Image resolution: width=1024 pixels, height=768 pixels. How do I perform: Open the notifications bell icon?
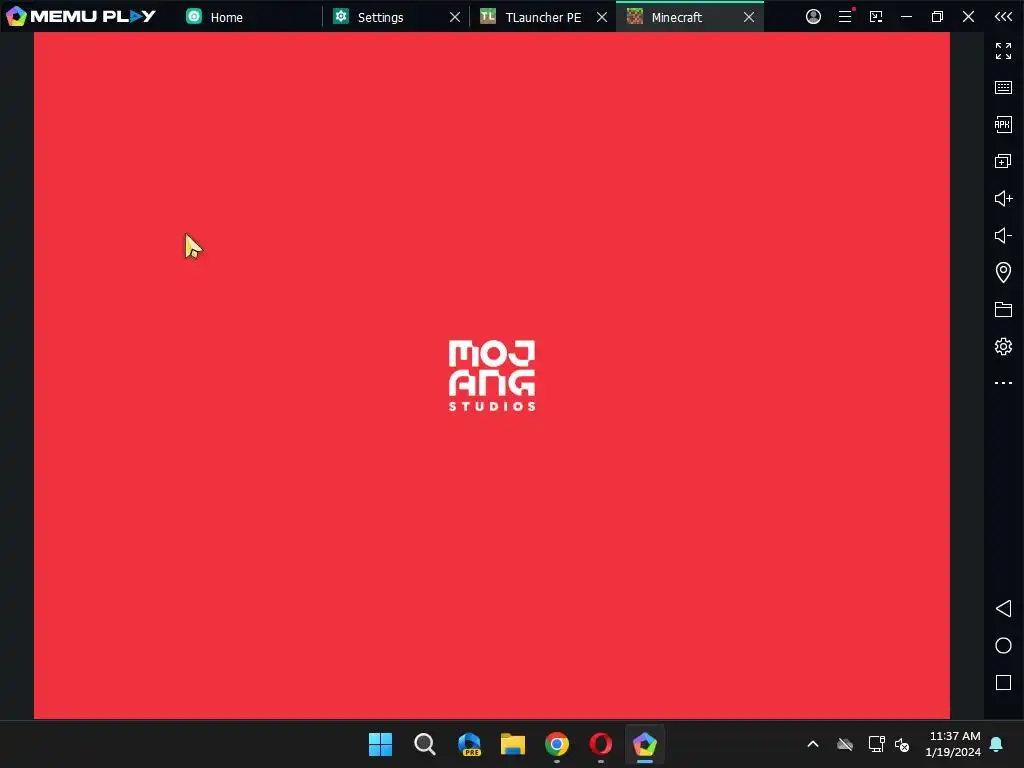(997, 744)
